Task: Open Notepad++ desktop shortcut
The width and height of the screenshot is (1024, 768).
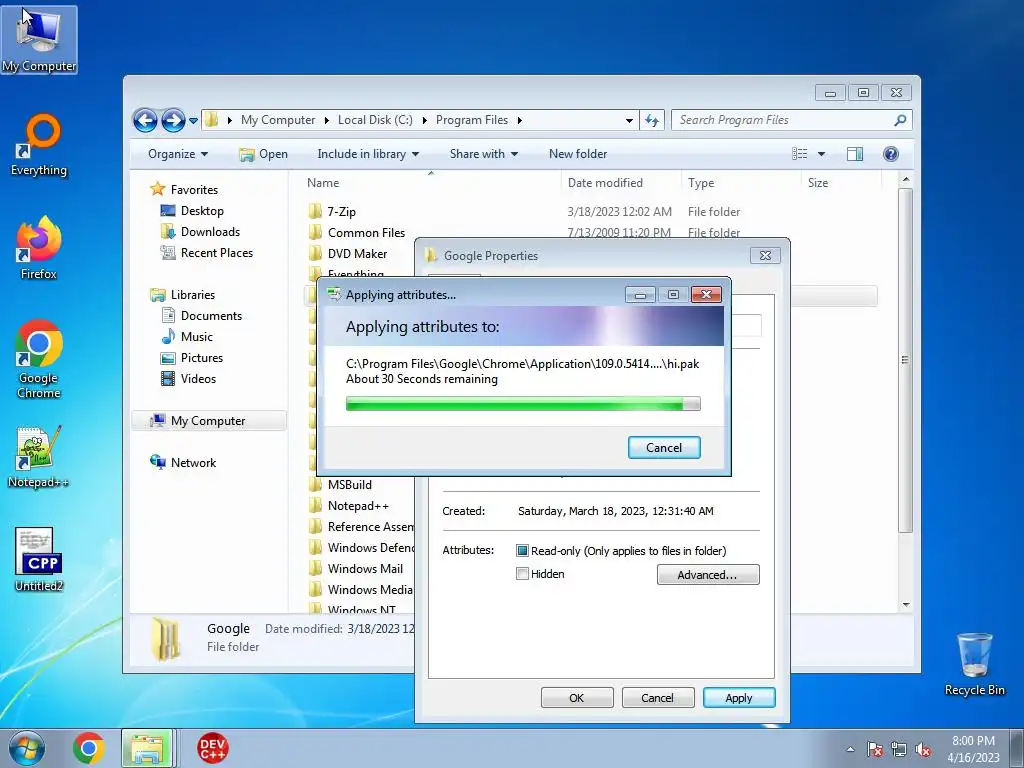Action: 39,457
